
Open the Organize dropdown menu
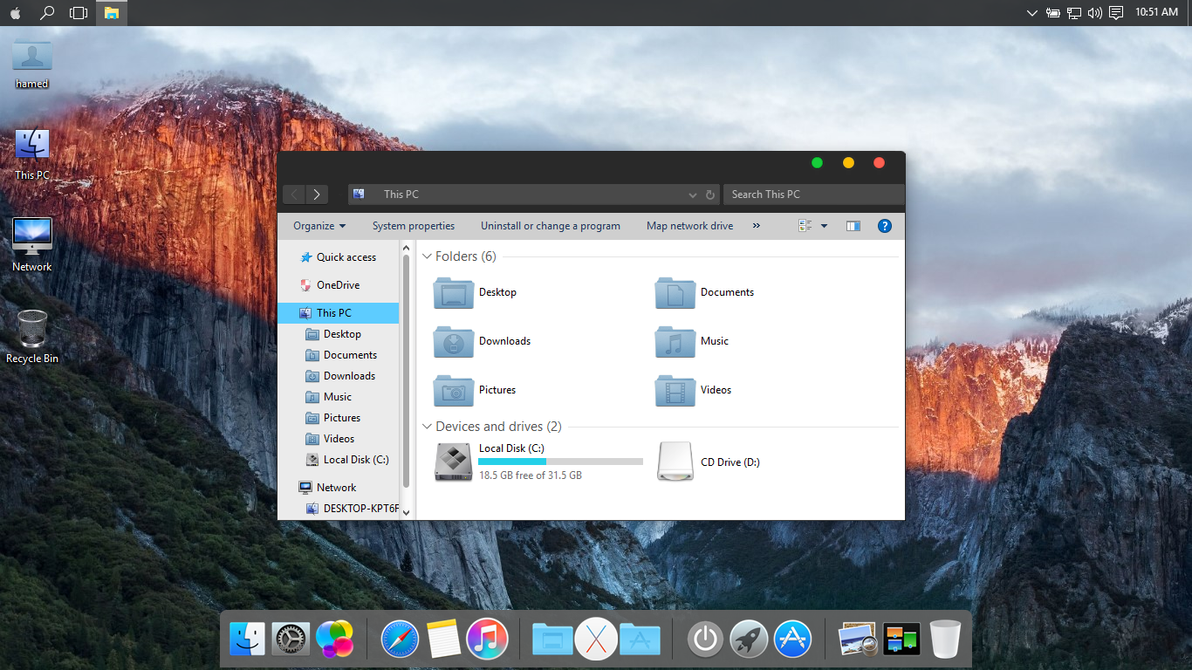click(319, 226)
